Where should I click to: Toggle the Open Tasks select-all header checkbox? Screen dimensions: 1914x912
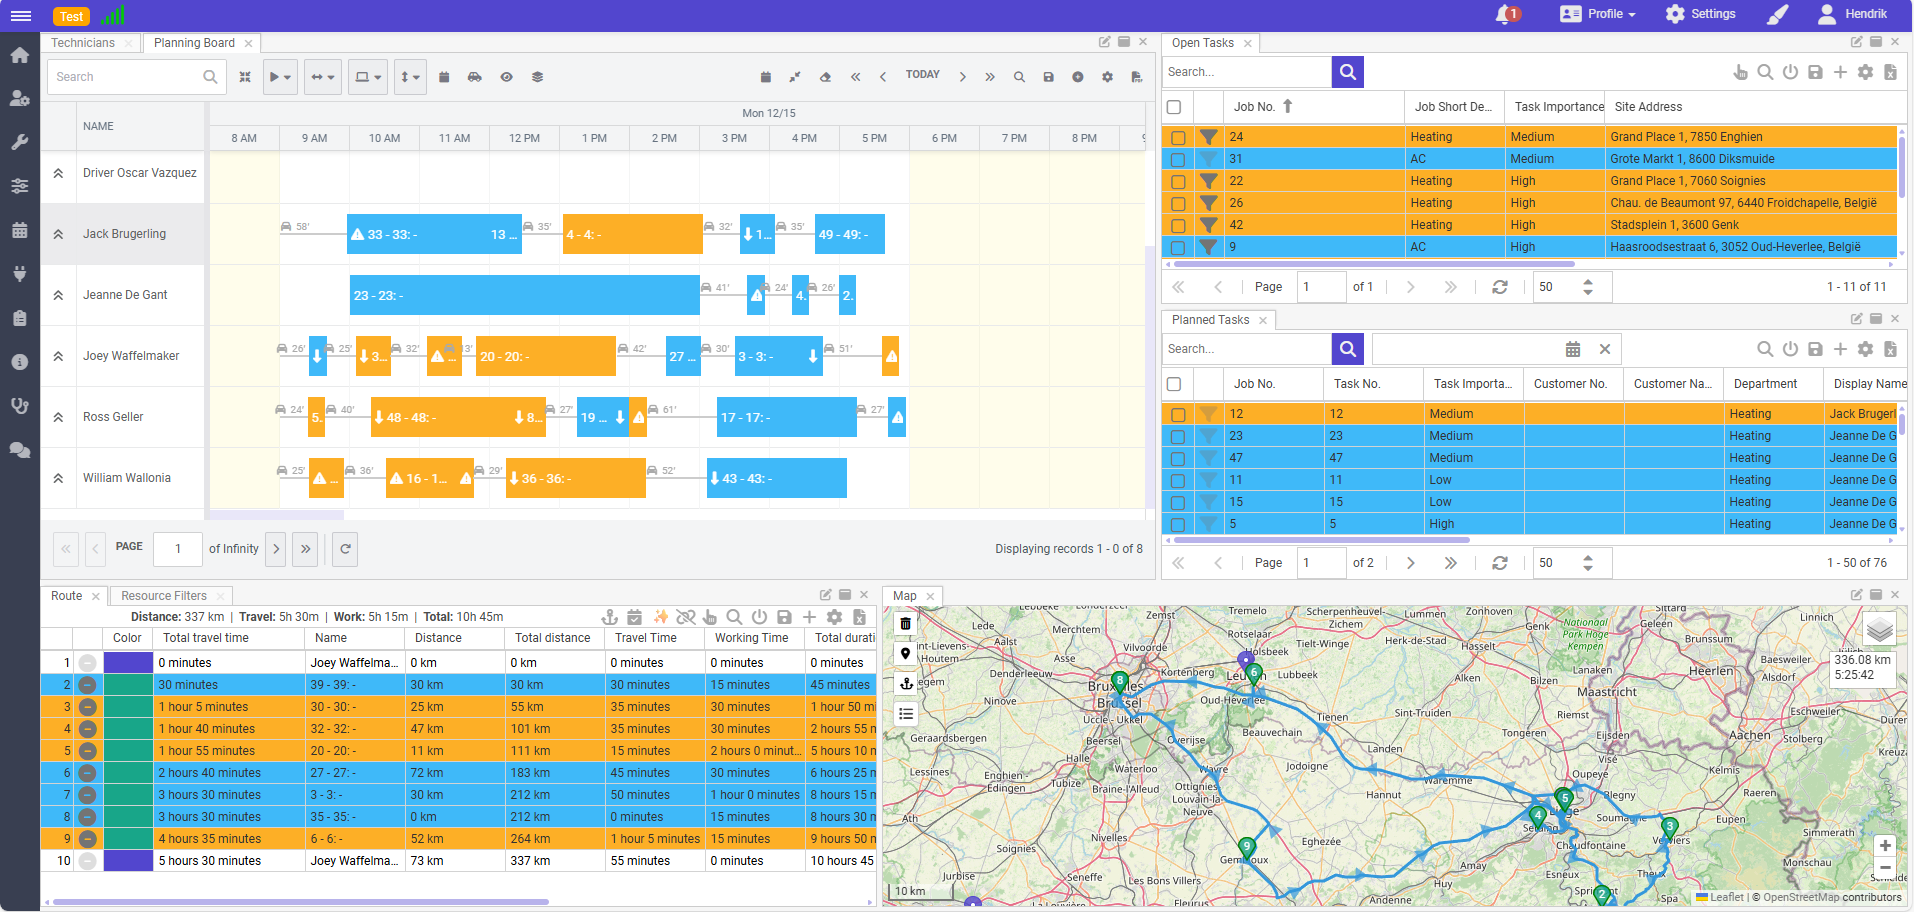click(x=1174, y=107)
